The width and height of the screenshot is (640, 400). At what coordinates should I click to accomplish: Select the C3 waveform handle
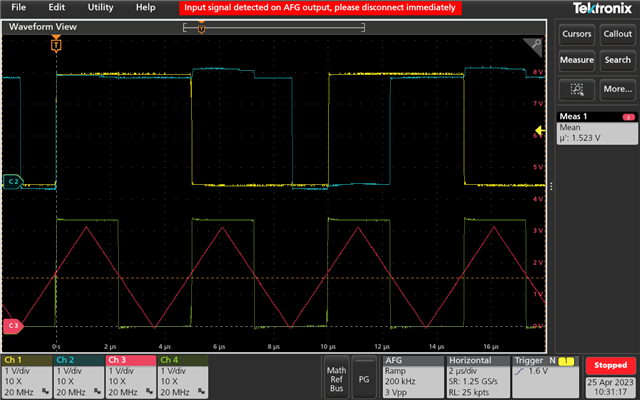(13, 326)
